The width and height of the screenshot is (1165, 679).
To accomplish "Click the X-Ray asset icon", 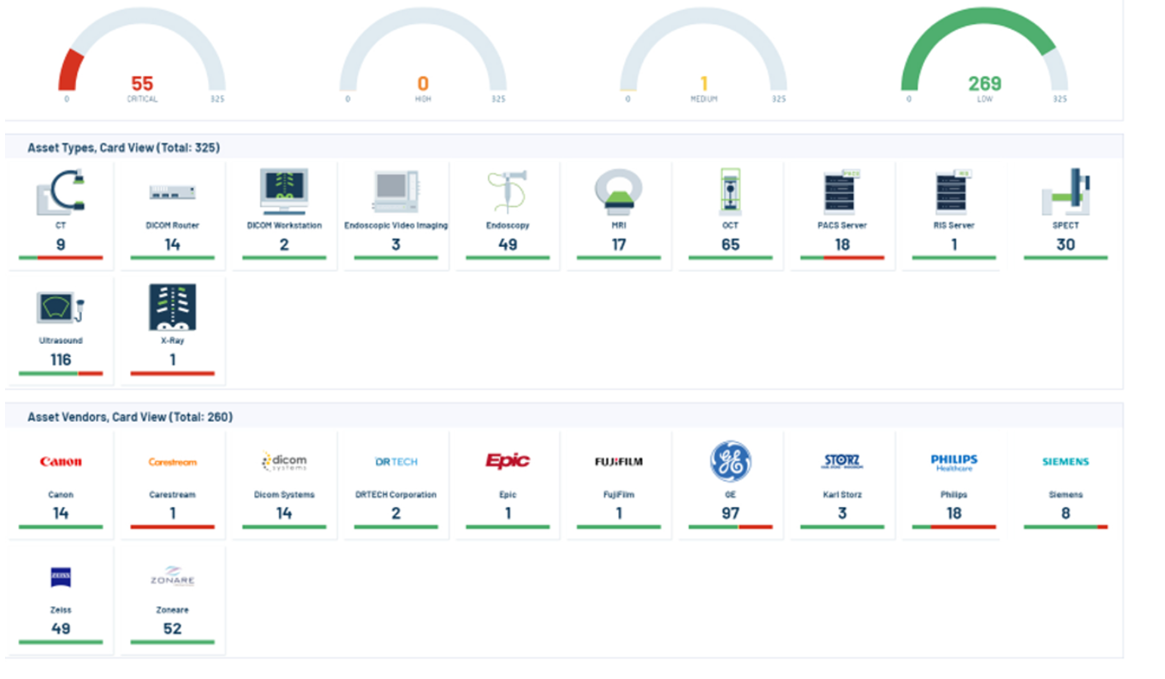I will point(172,307).
